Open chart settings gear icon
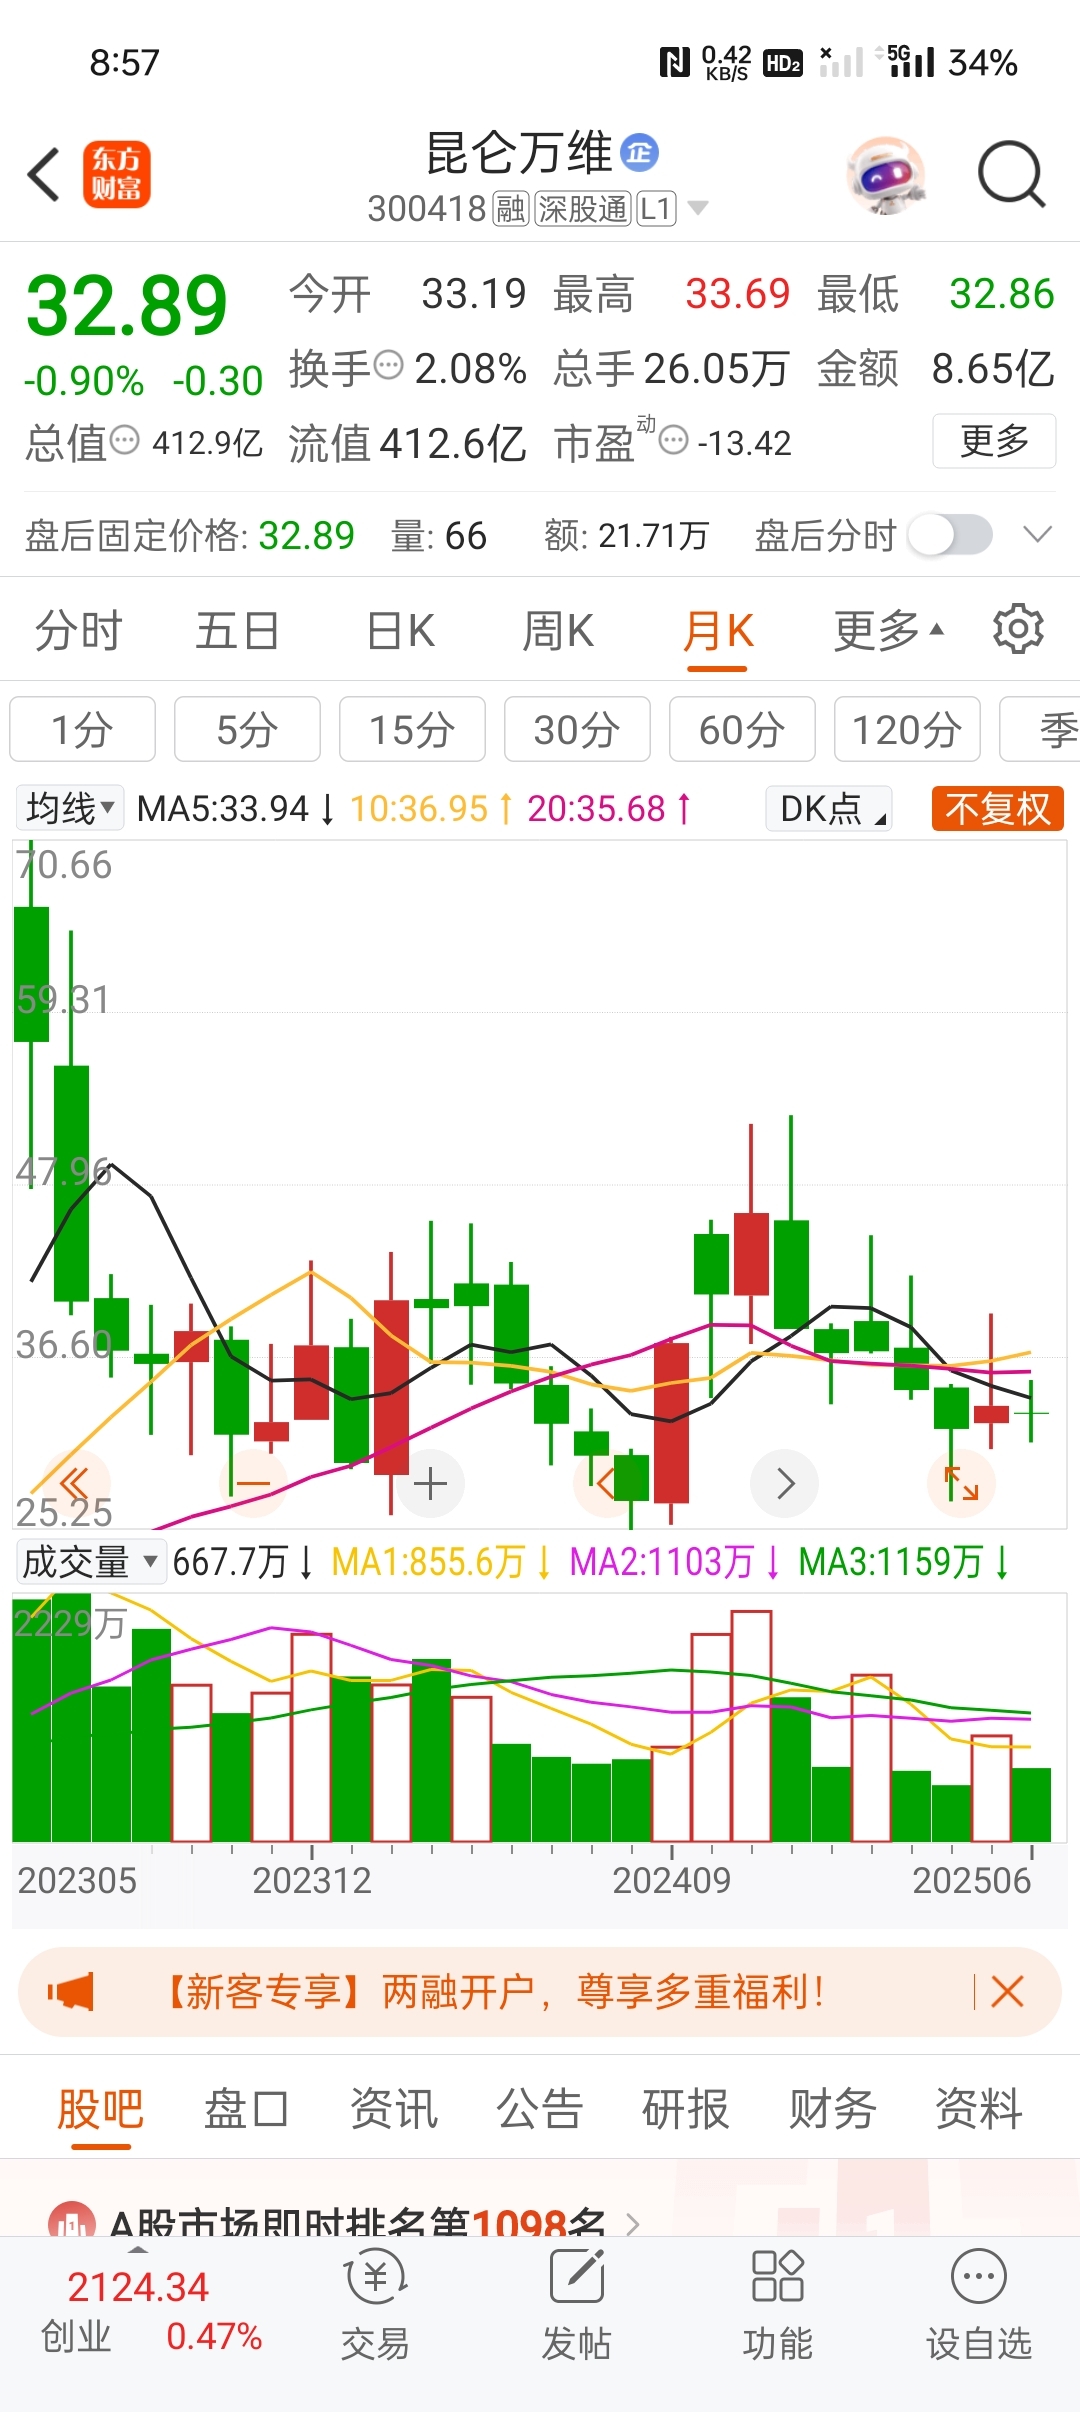The image size is (1080, 2412). click(x=1018, y=629)
